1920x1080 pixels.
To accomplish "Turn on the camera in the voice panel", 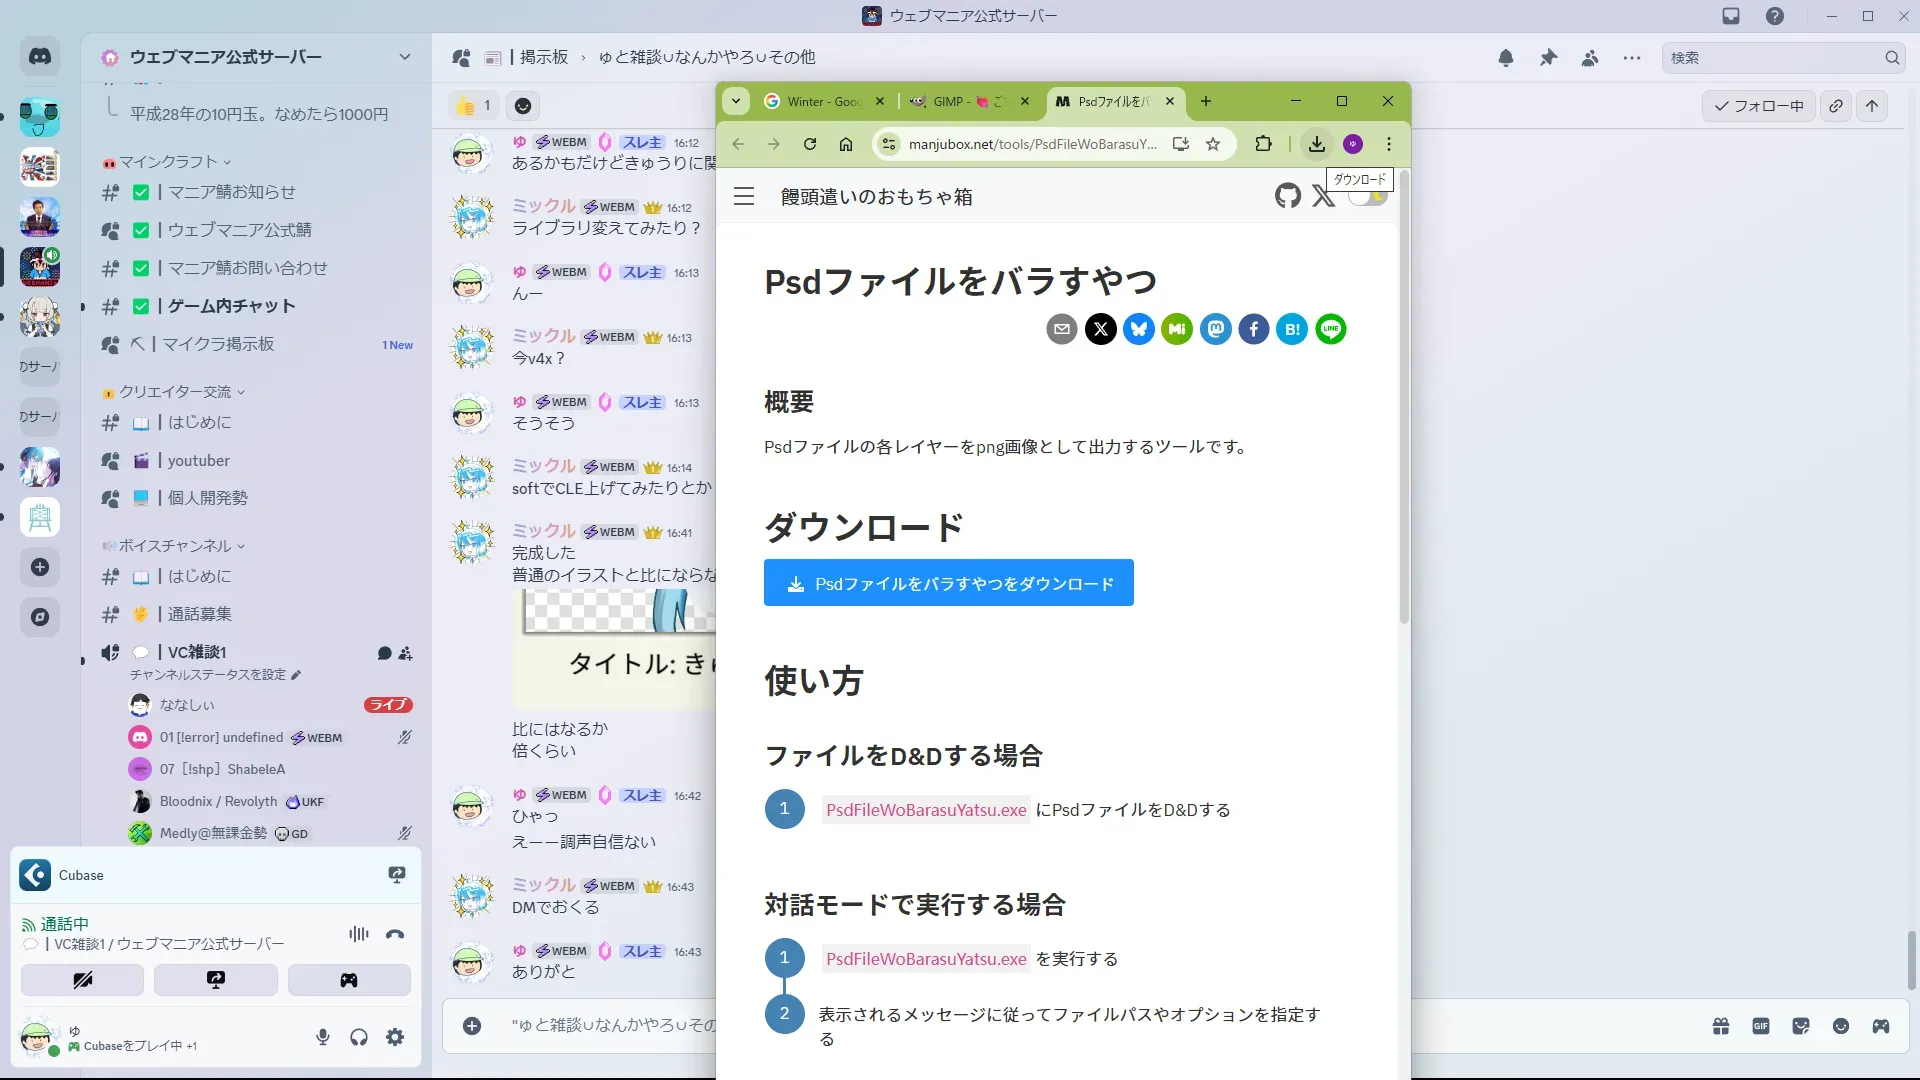I will click(x=82, y=980).
